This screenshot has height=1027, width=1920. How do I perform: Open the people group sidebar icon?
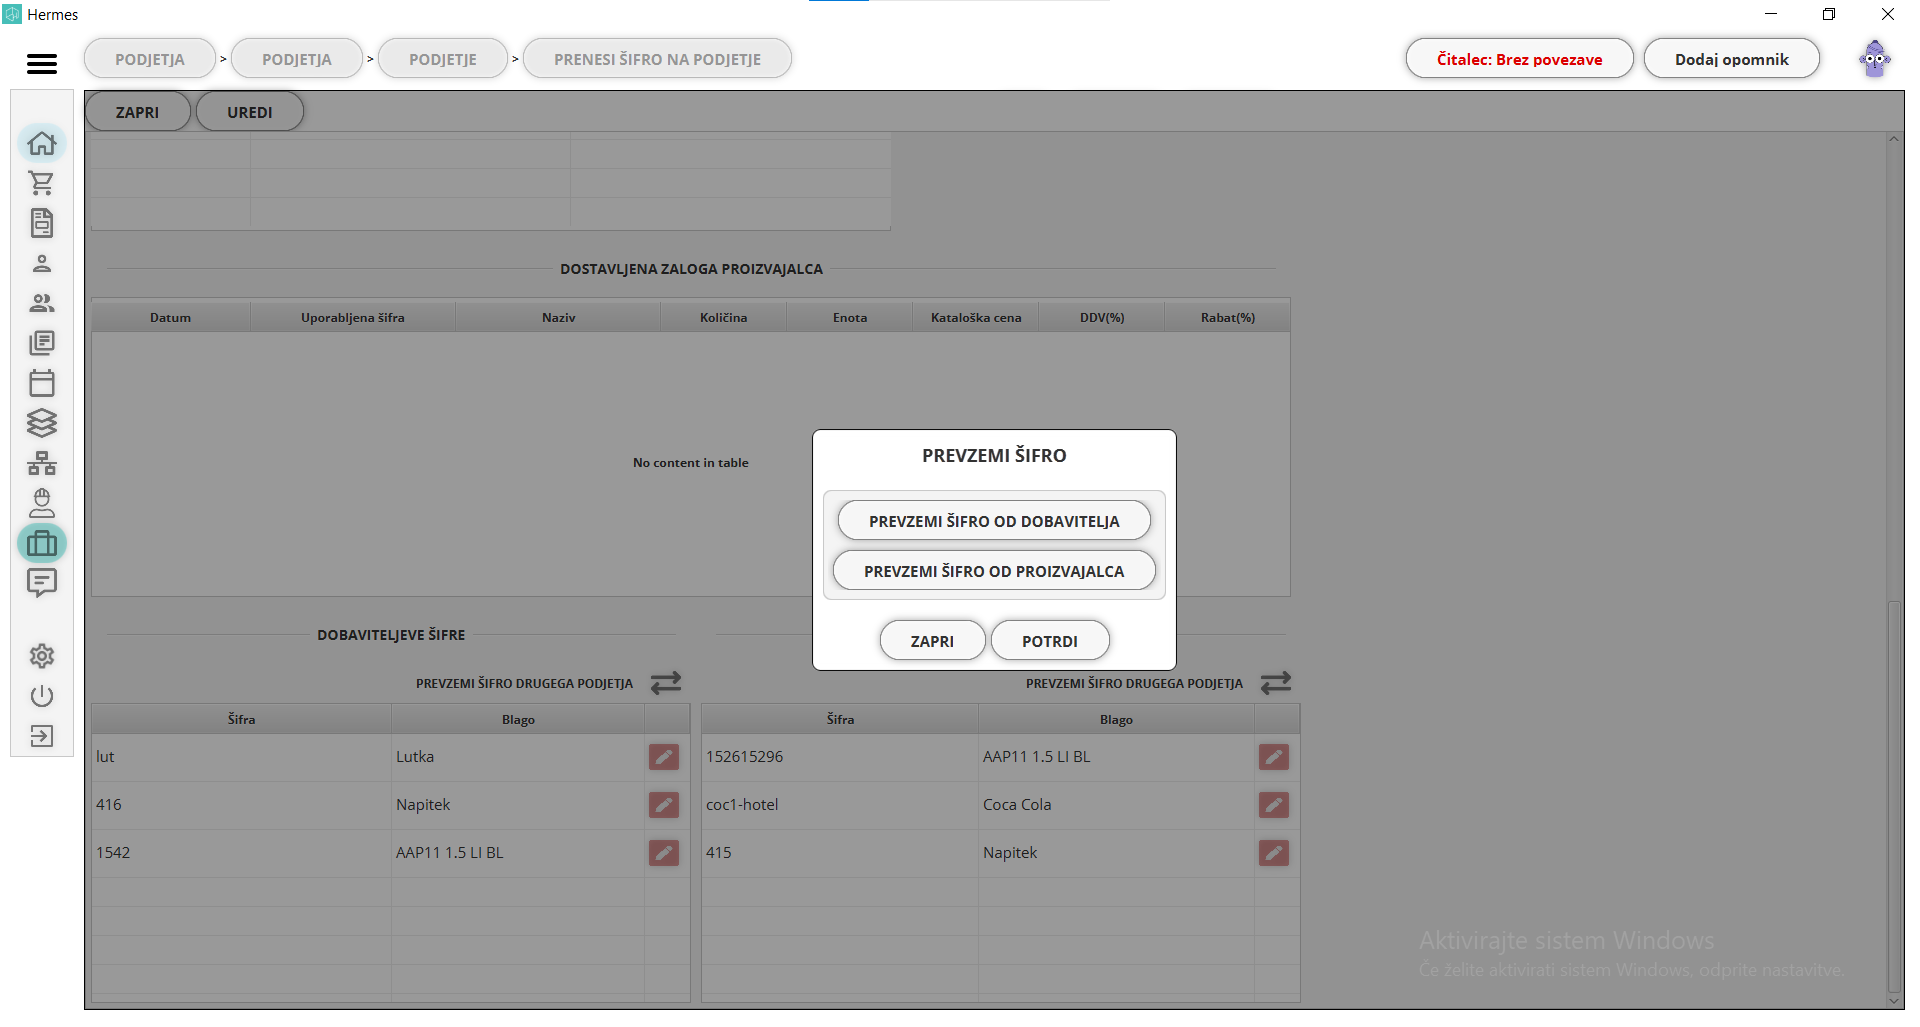(42, 303)
